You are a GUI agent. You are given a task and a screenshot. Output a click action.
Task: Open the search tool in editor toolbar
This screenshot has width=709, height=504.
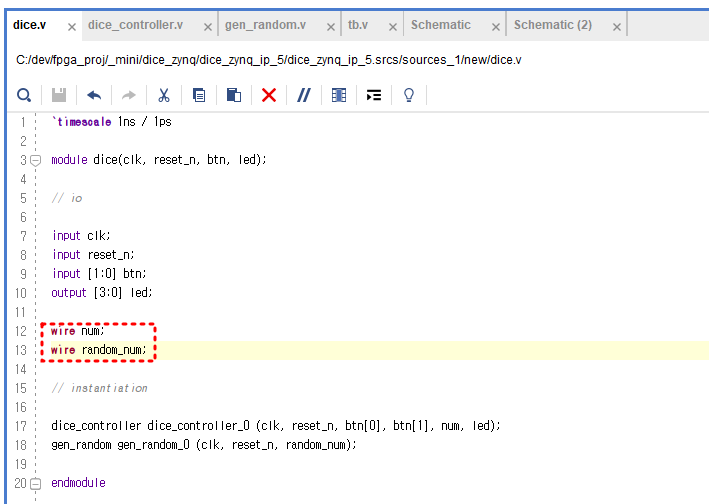(24, 95)
